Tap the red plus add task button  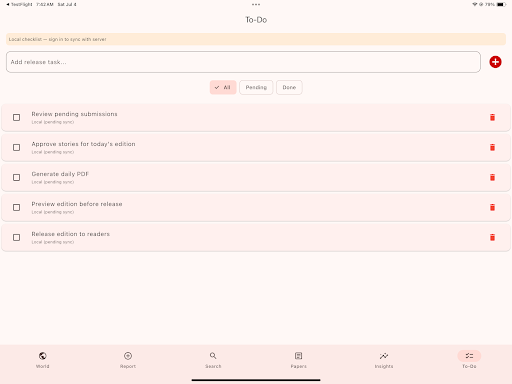(495, 62)
